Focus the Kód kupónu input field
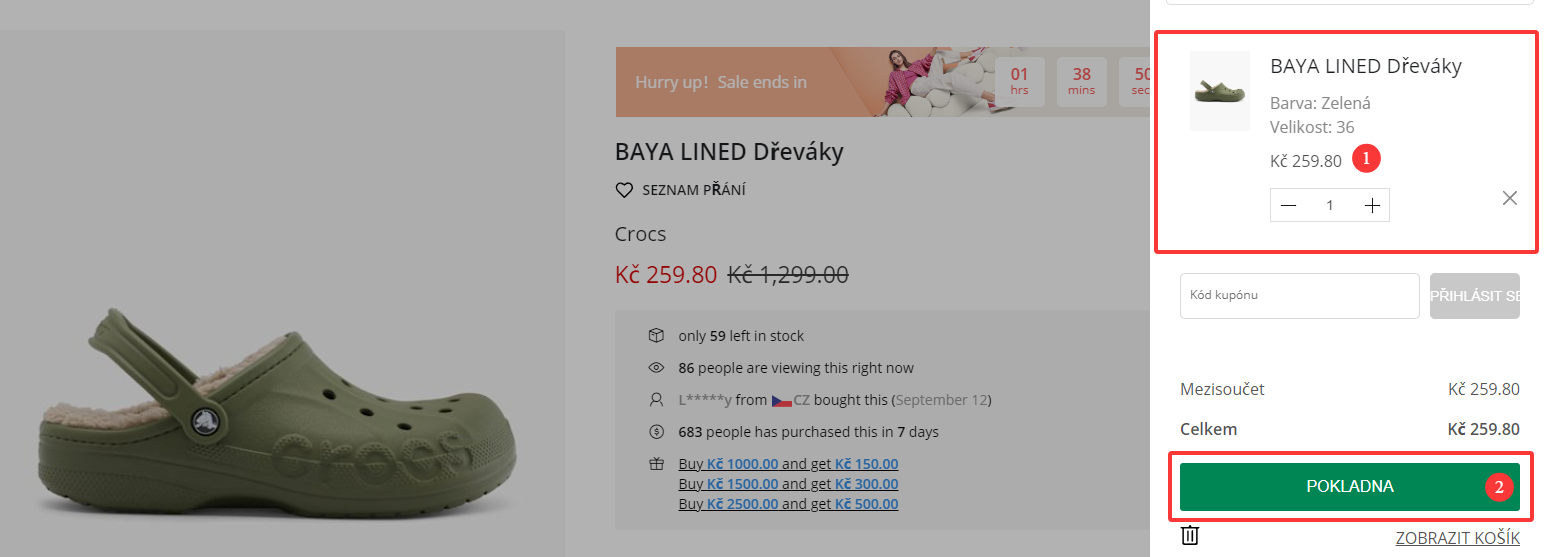 click(x=1299, y=296)
